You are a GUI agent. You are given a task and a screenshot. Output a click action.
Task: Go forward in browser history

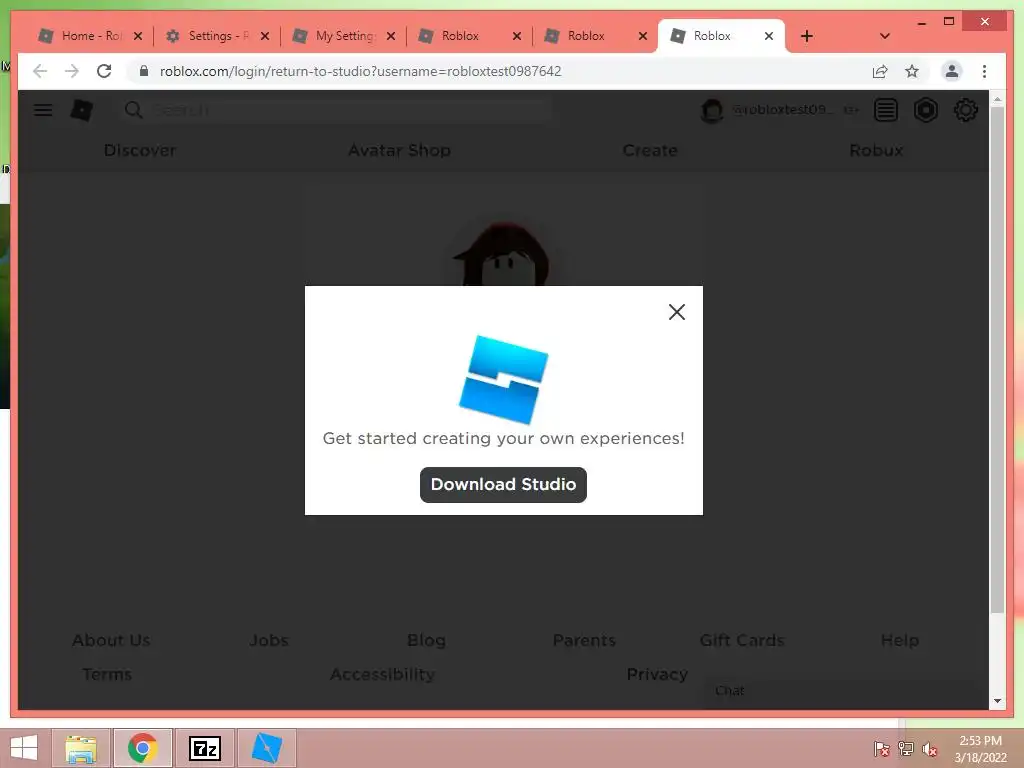(72, 71)
